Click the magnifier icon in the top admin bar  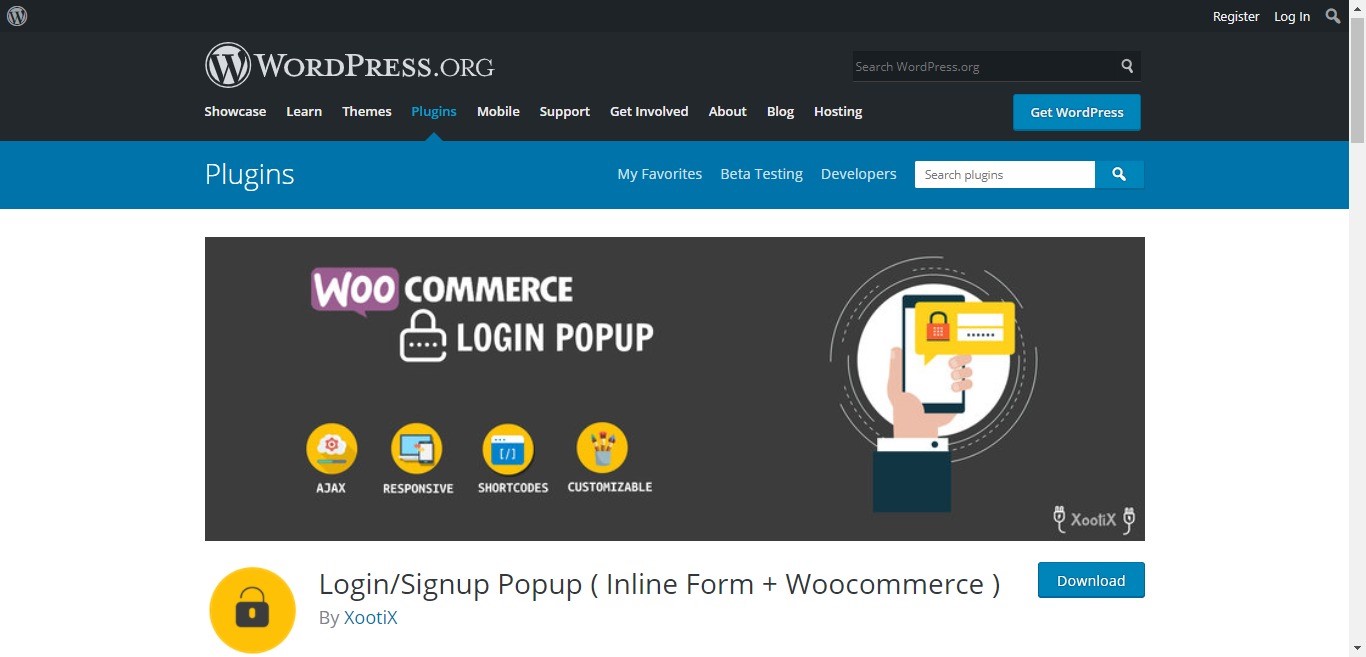click(1333, 16)
